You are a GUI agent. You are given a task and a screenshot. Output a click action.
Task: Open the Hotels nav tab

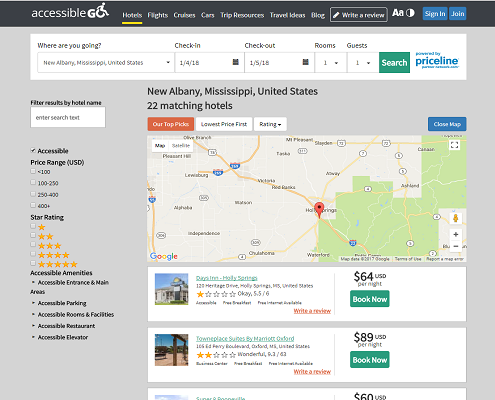(132, 15)
